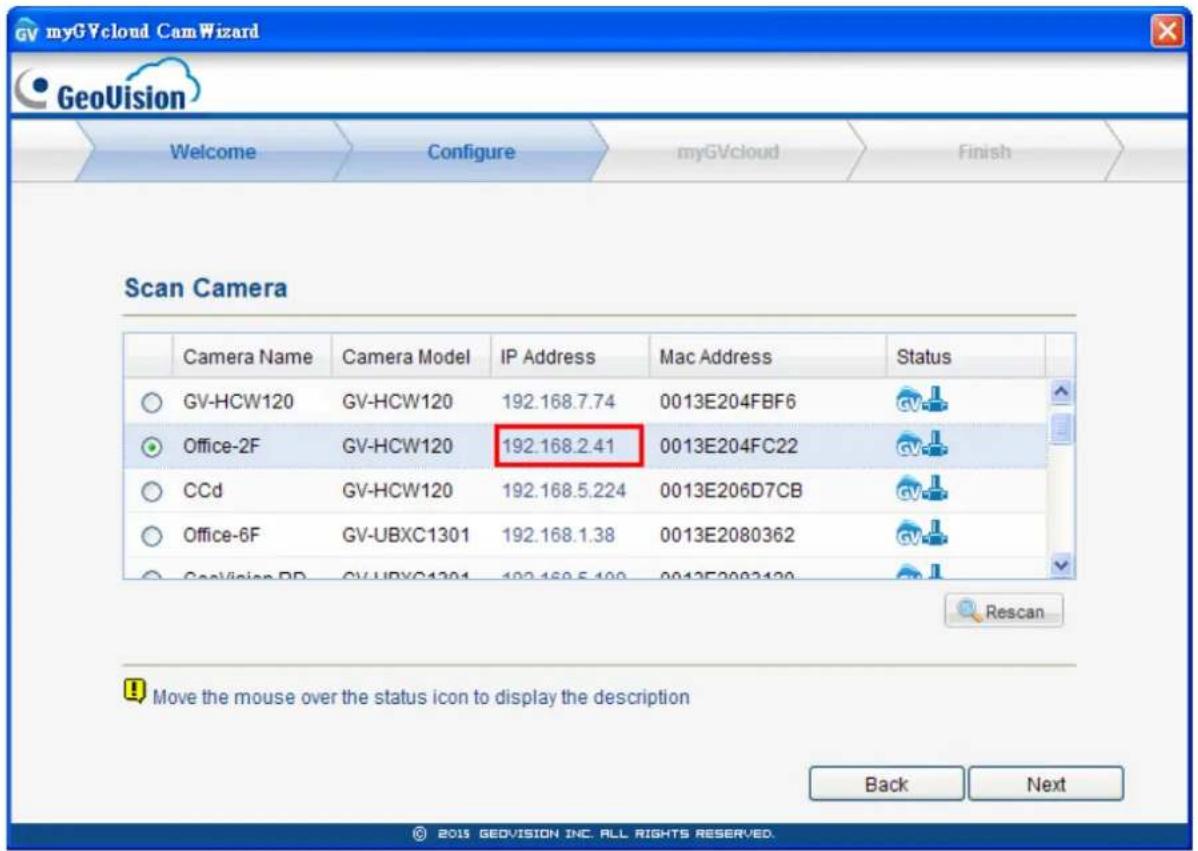
Task: Click the yellow exclamation hint icon
Action: (134, 691)
